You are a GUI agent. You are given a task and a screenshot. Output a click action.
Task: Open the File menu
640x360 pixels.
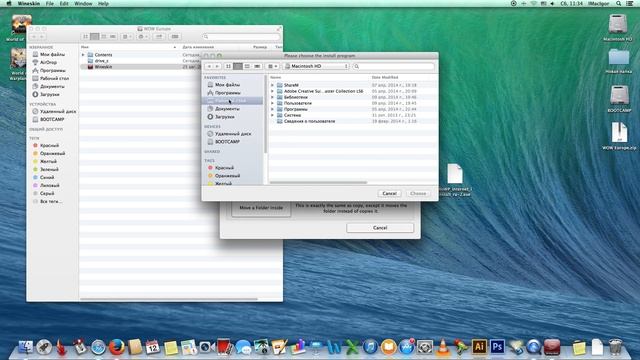[x=50, y=3]
